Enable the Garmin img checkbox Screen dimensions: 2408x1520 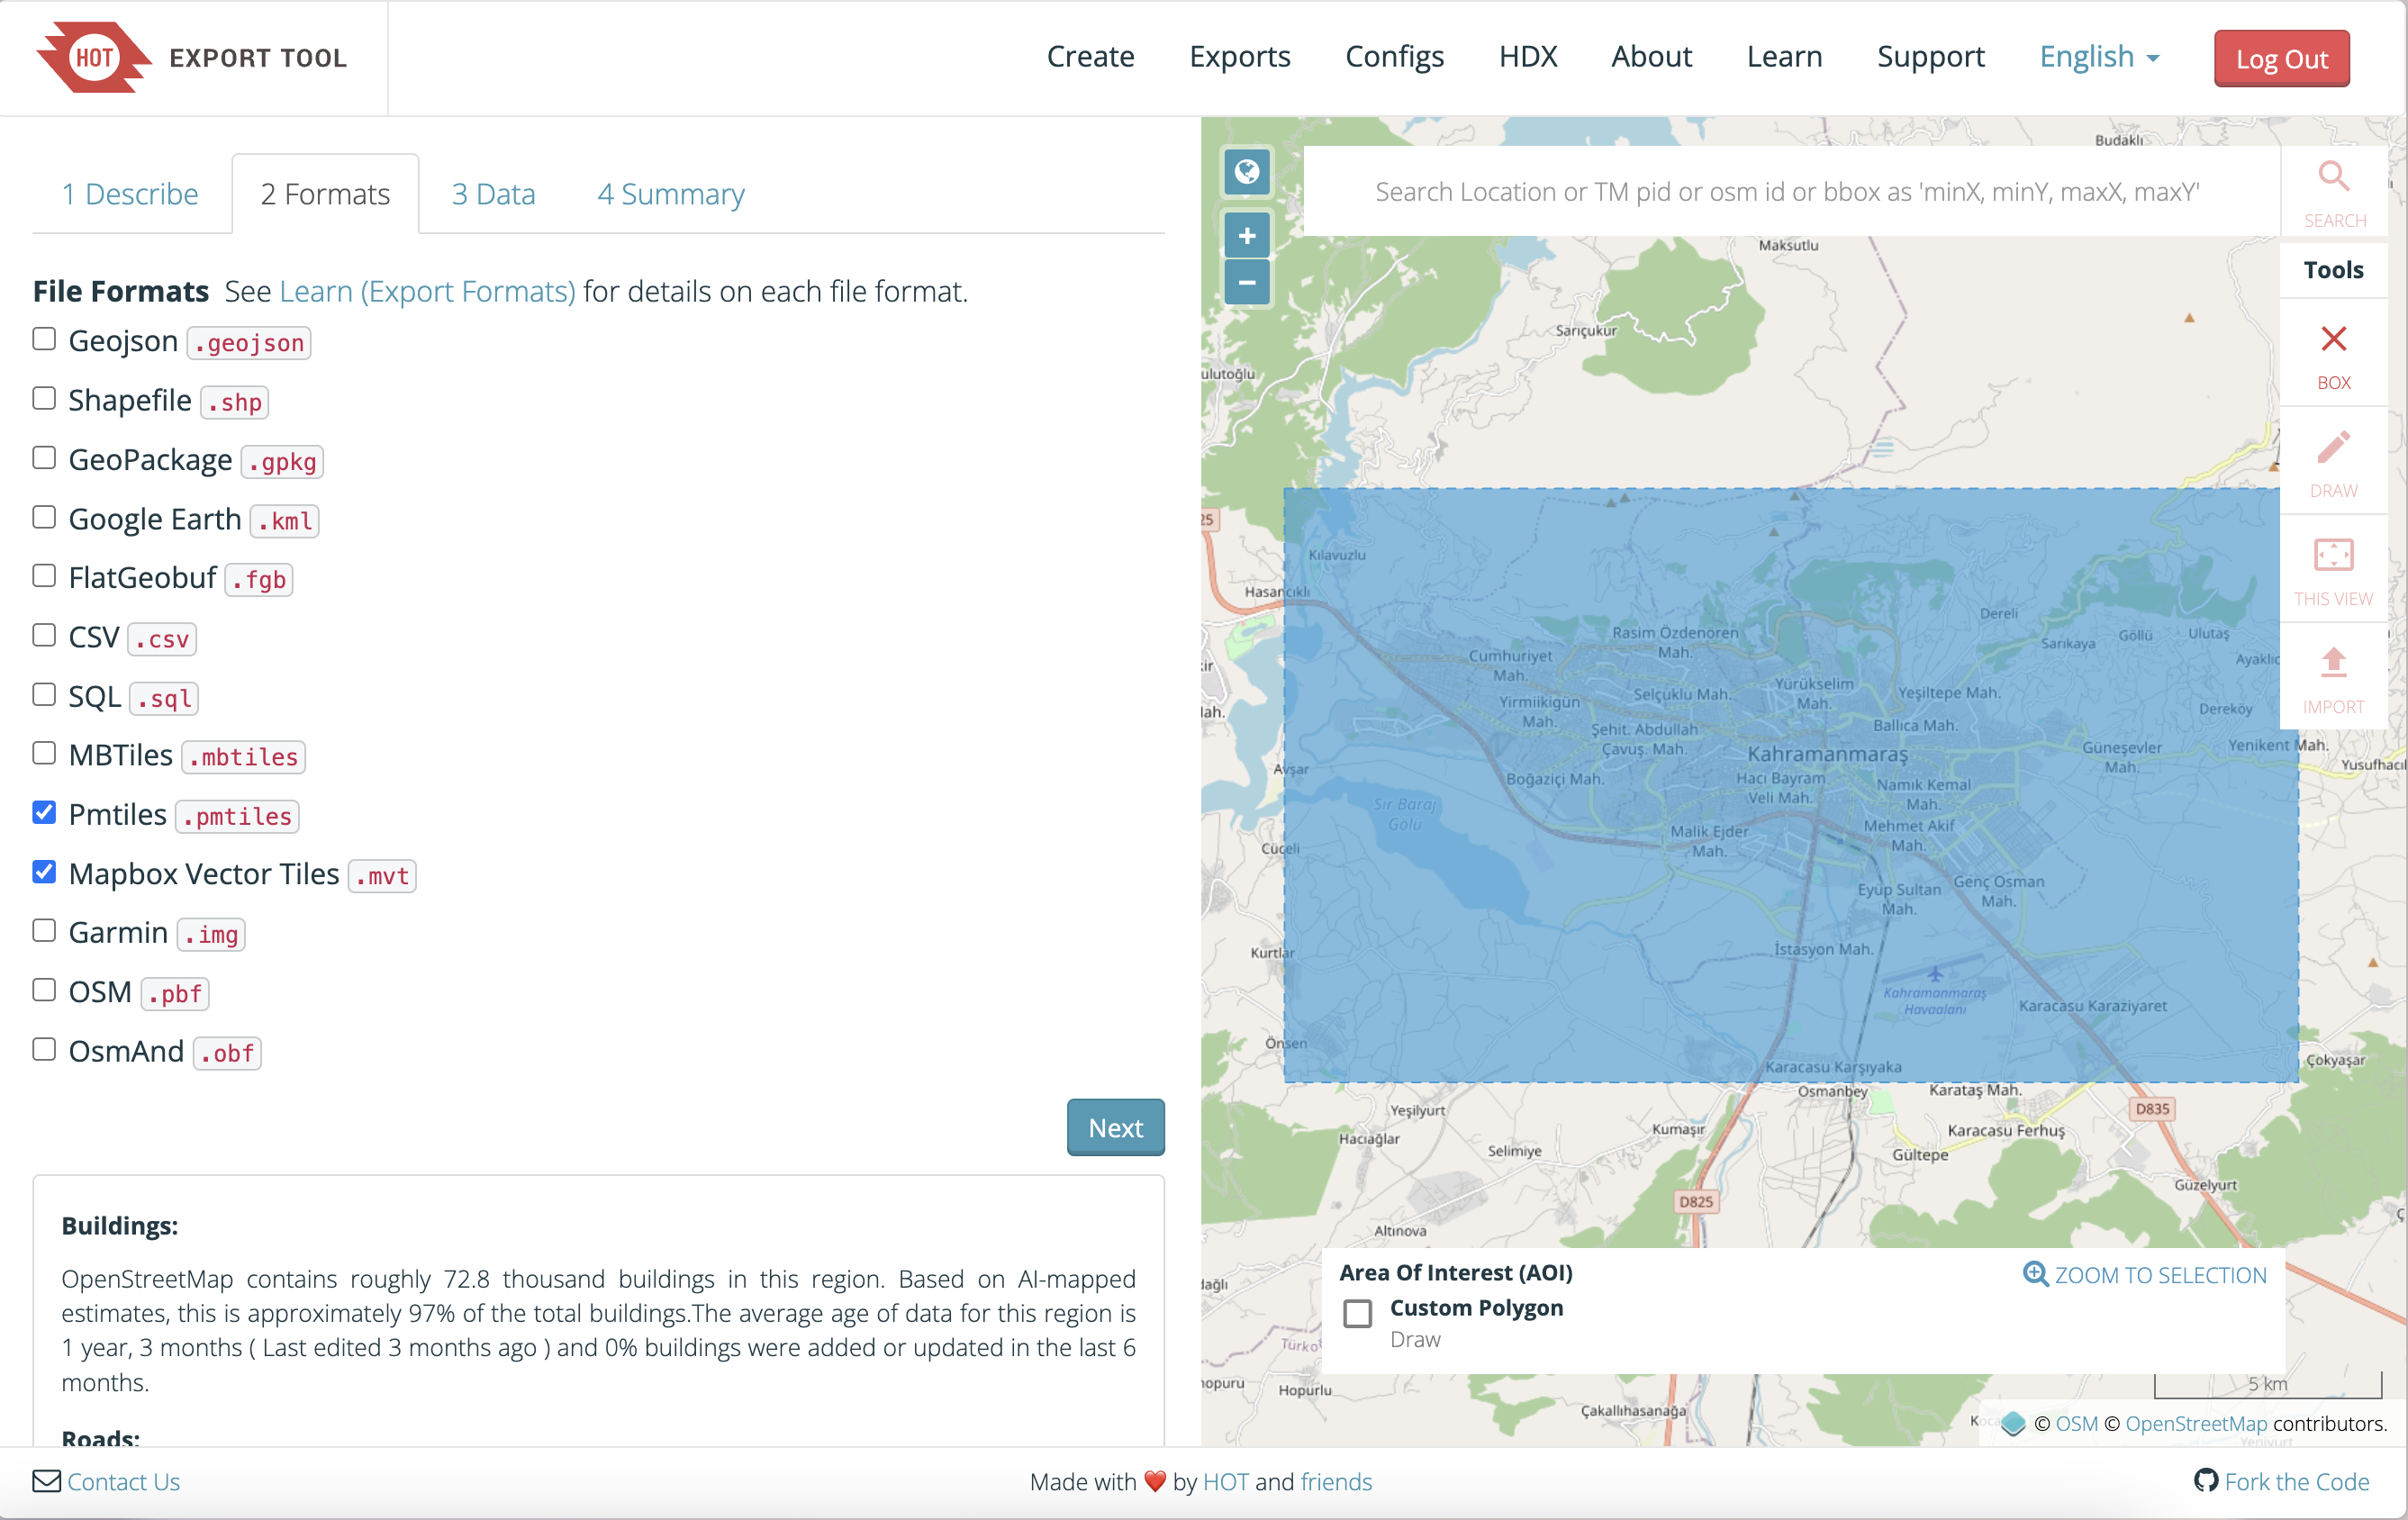44,931
